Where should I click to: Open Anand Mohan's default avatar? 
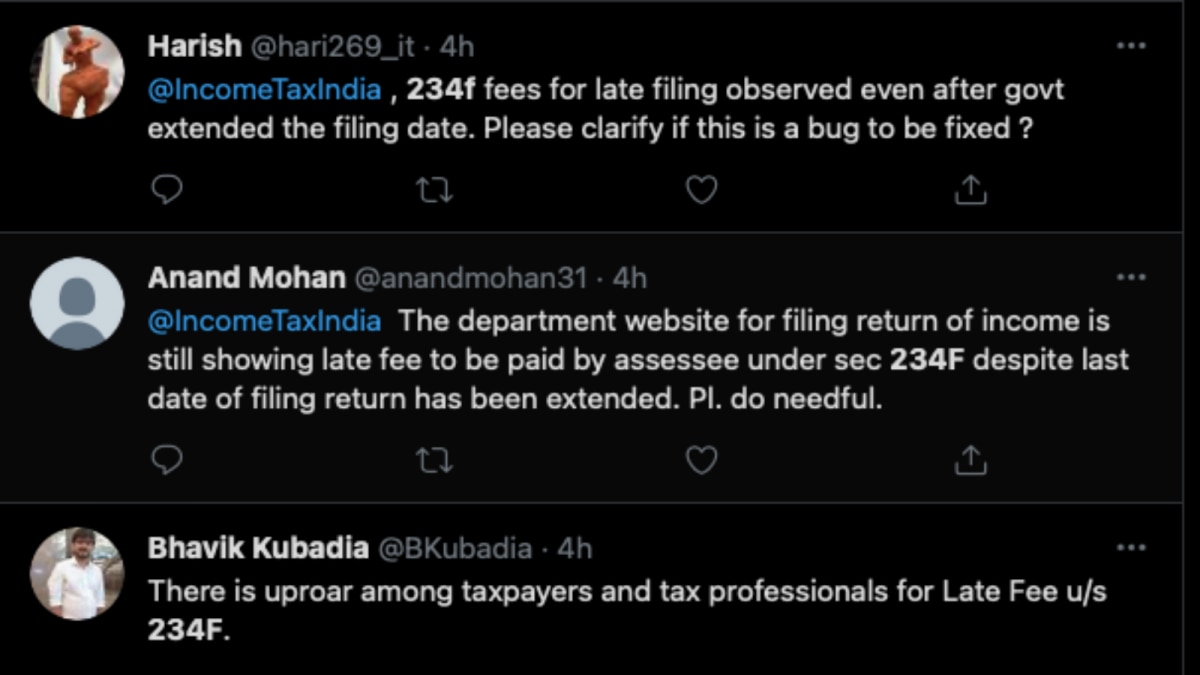77,304
